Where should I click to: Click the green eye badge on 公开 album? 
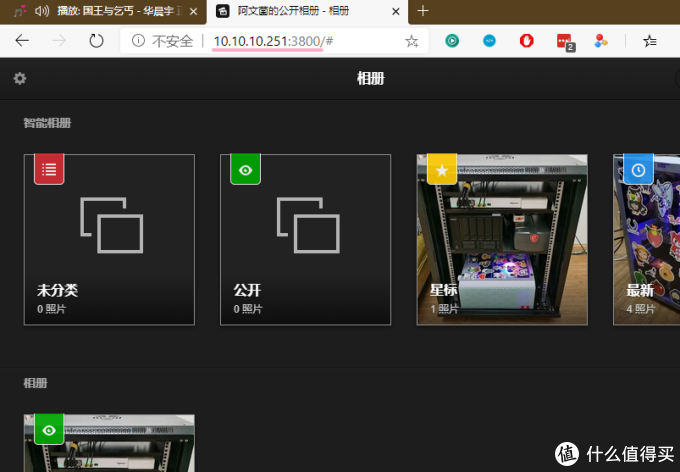(x=245, y=169)
